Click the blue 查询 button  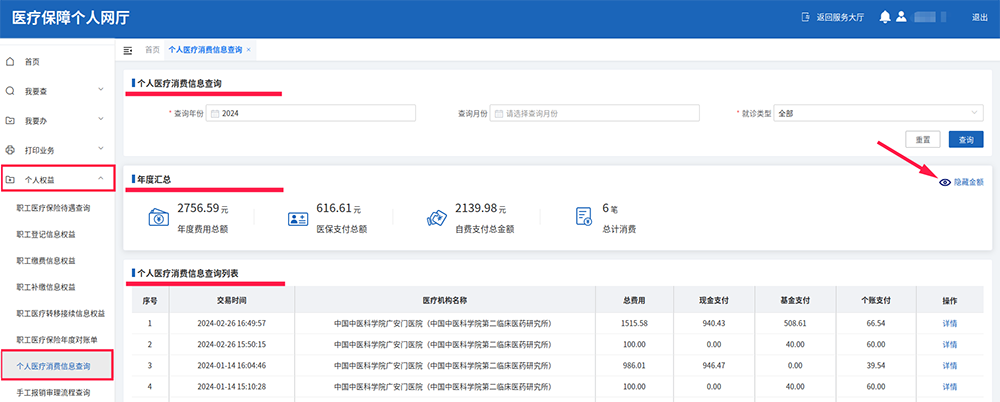click(966, 140)
